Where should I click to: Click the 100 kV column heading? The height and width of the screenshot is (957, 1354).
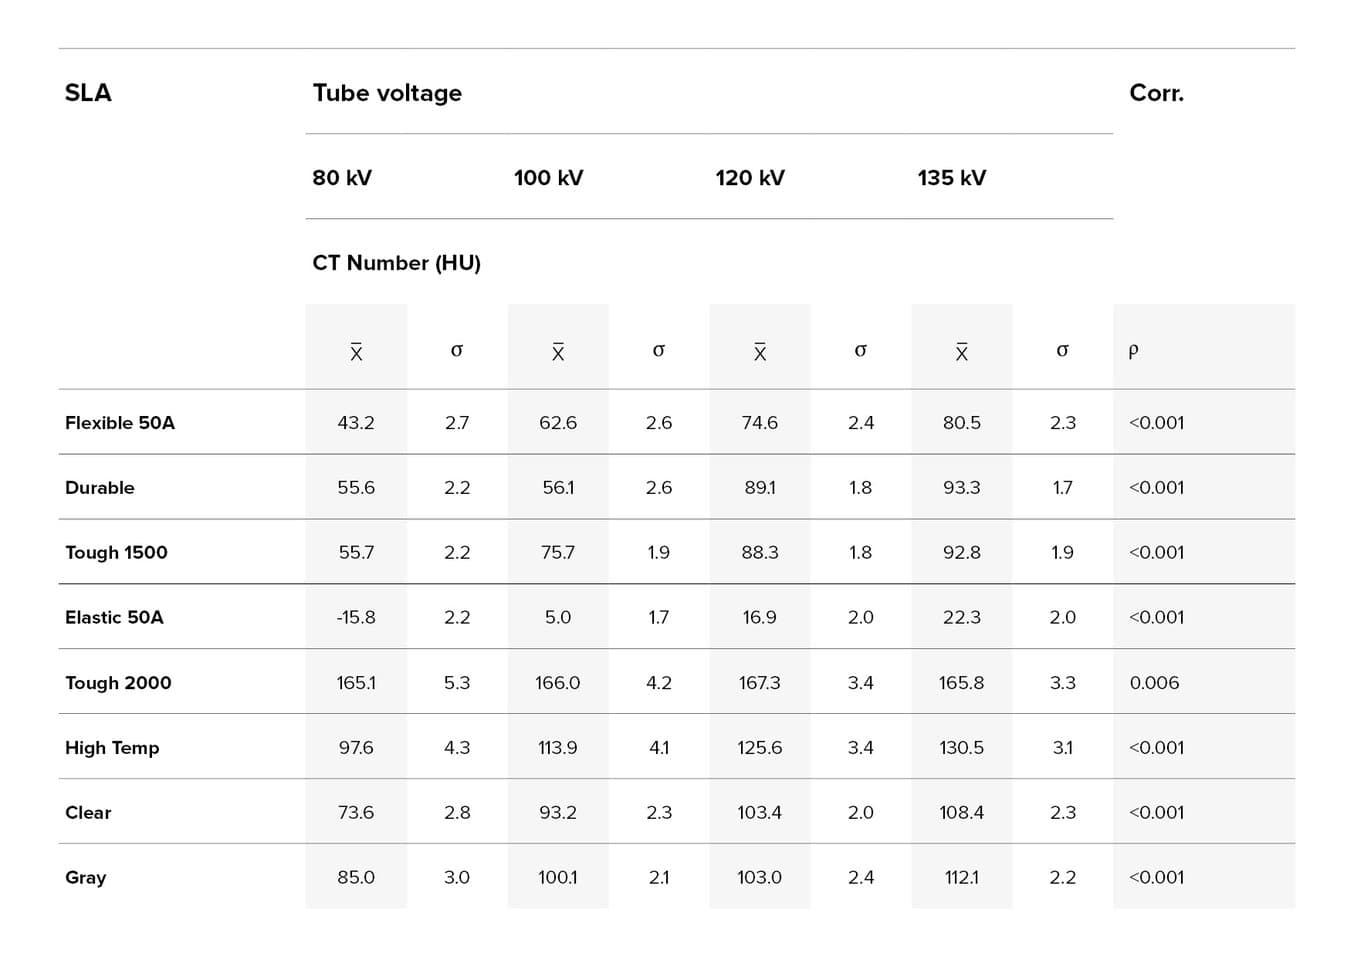point(548,178)
